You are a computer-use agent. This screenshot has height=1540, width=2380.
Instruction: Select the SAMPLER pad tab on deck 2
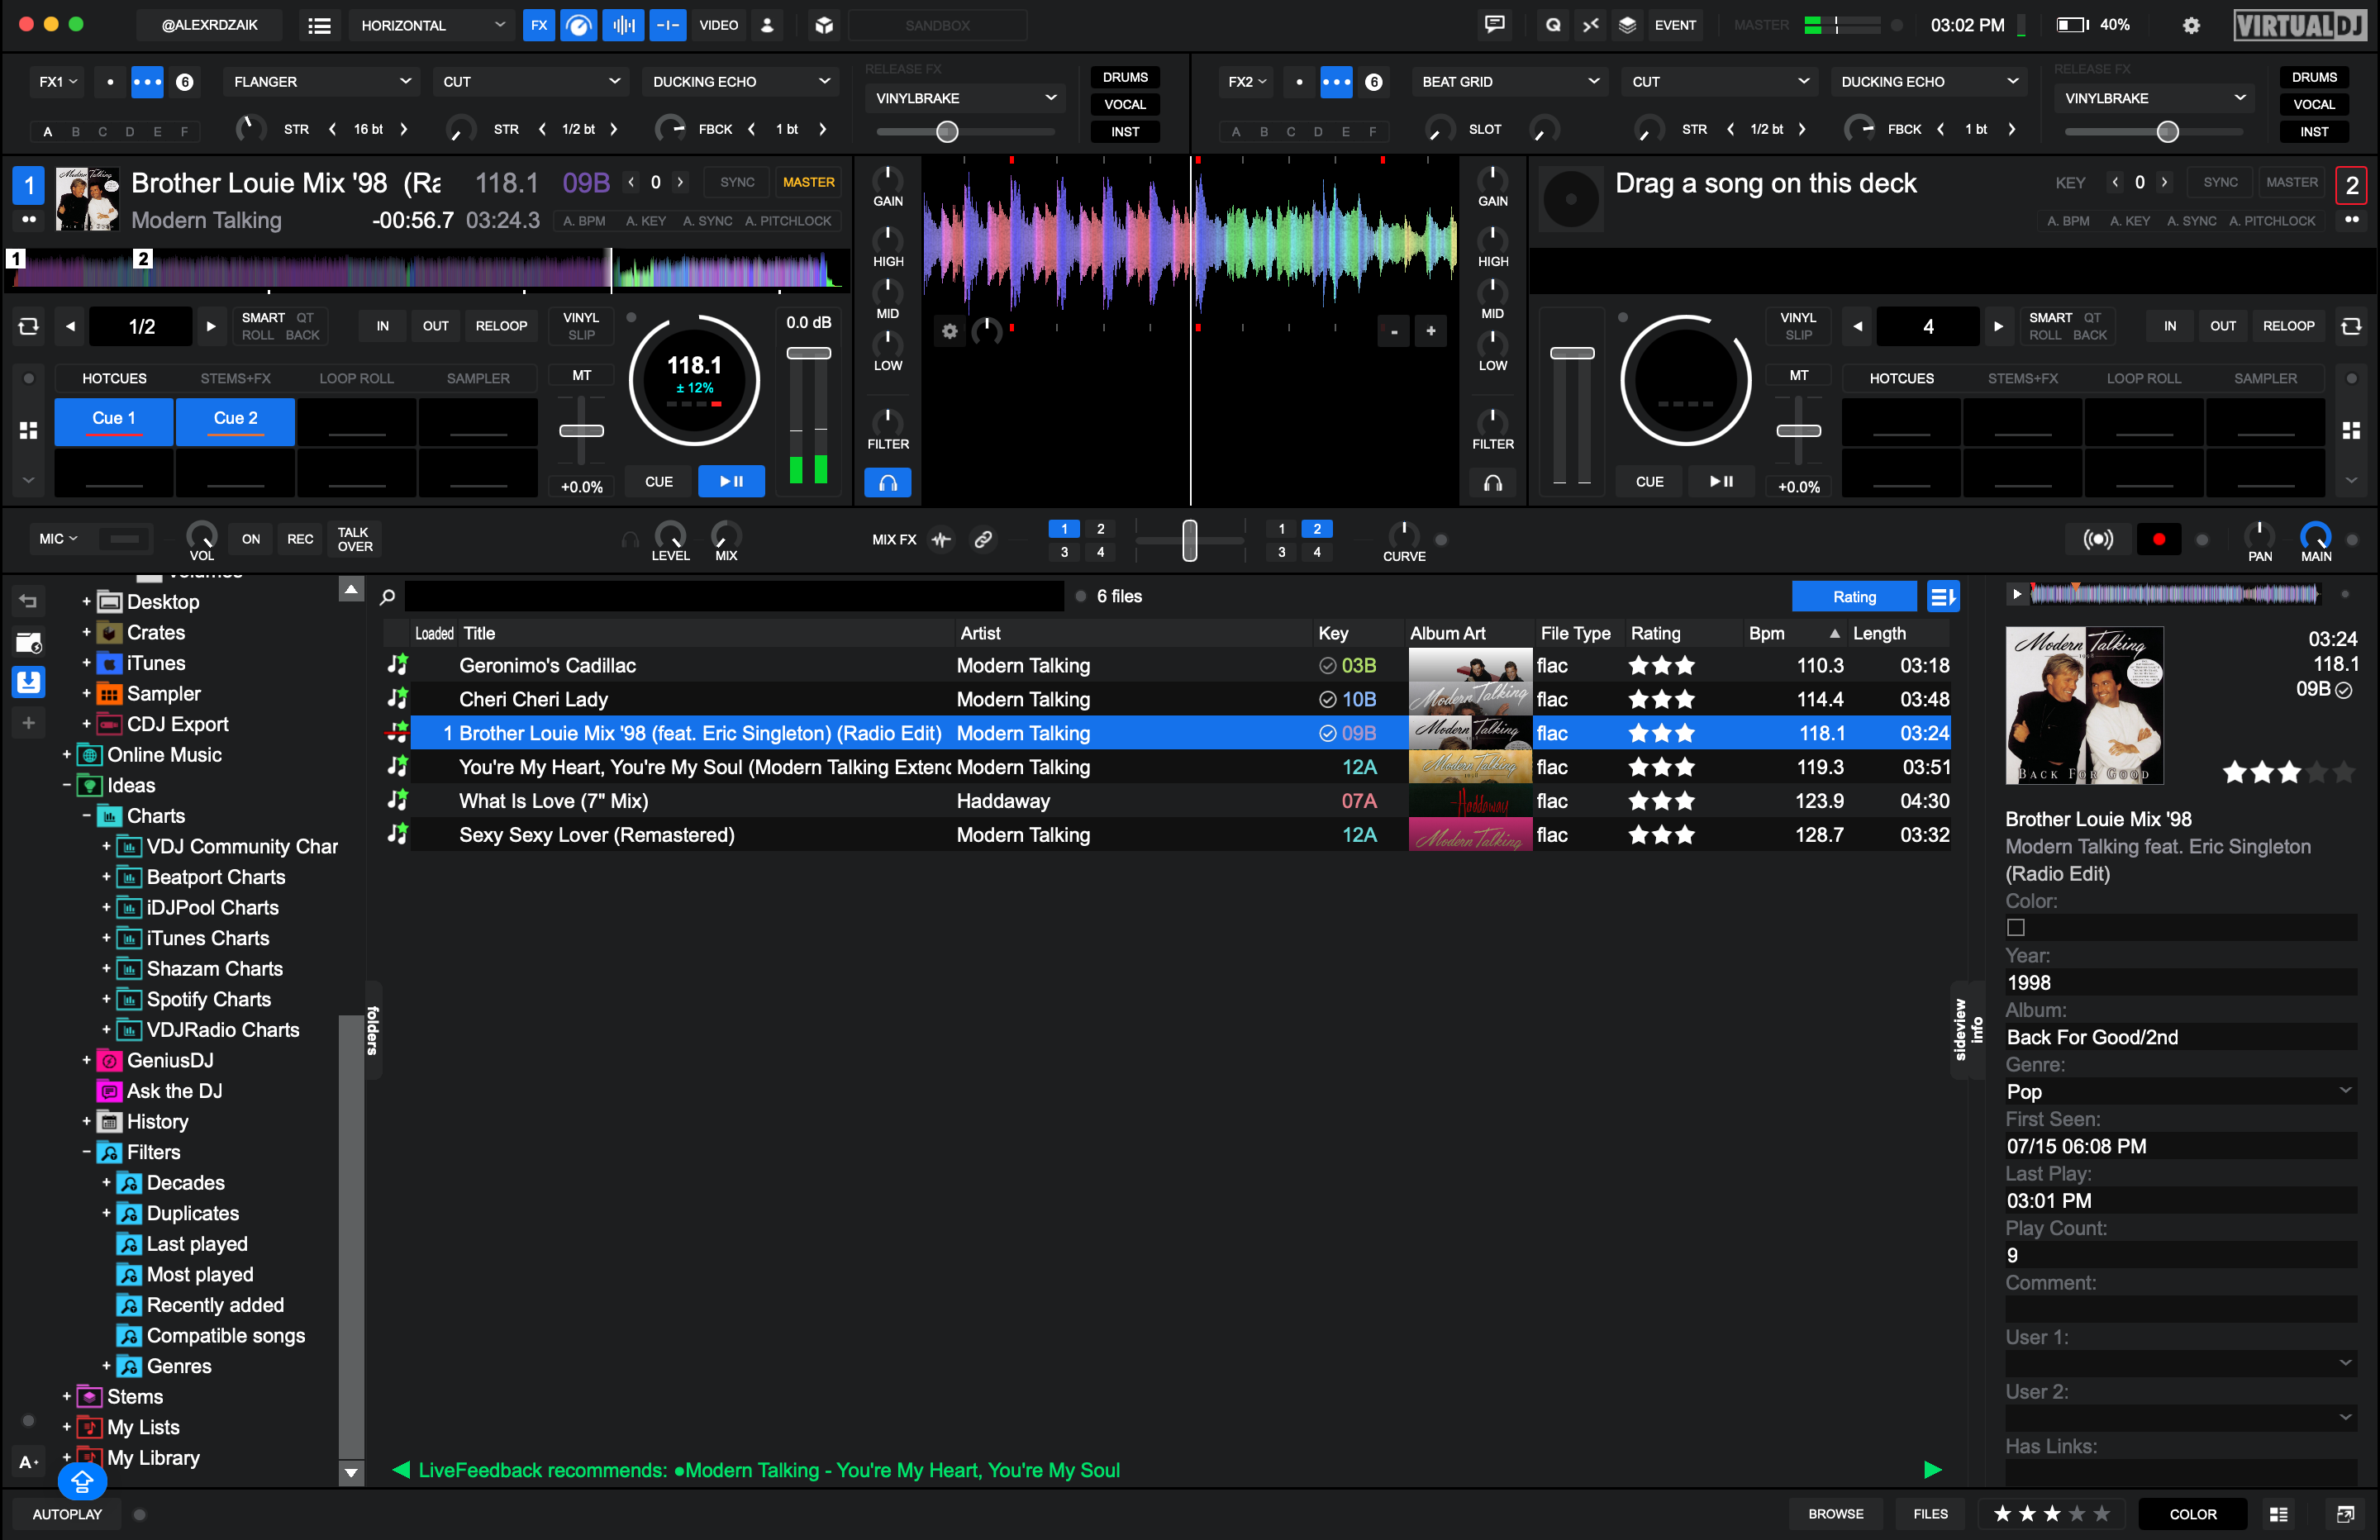(2265, 378)
